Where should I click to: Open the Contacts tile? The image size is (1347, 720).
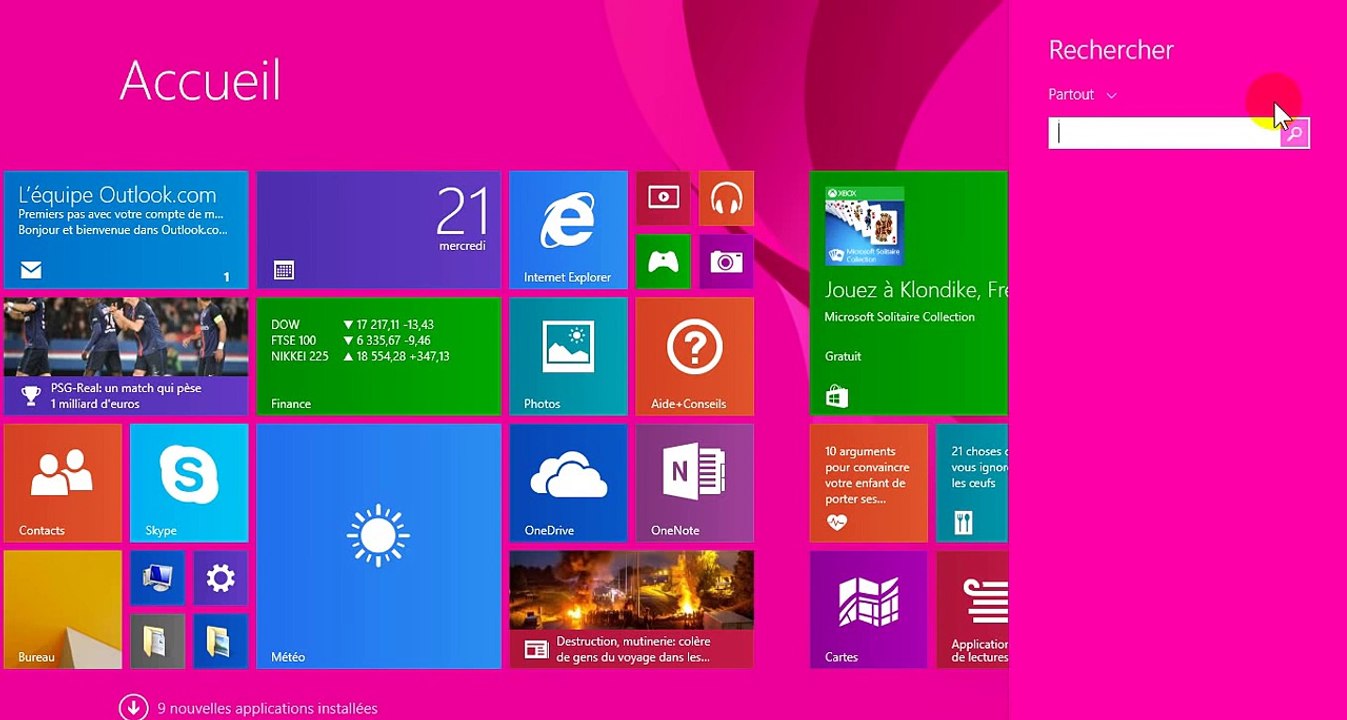point(63,483)
